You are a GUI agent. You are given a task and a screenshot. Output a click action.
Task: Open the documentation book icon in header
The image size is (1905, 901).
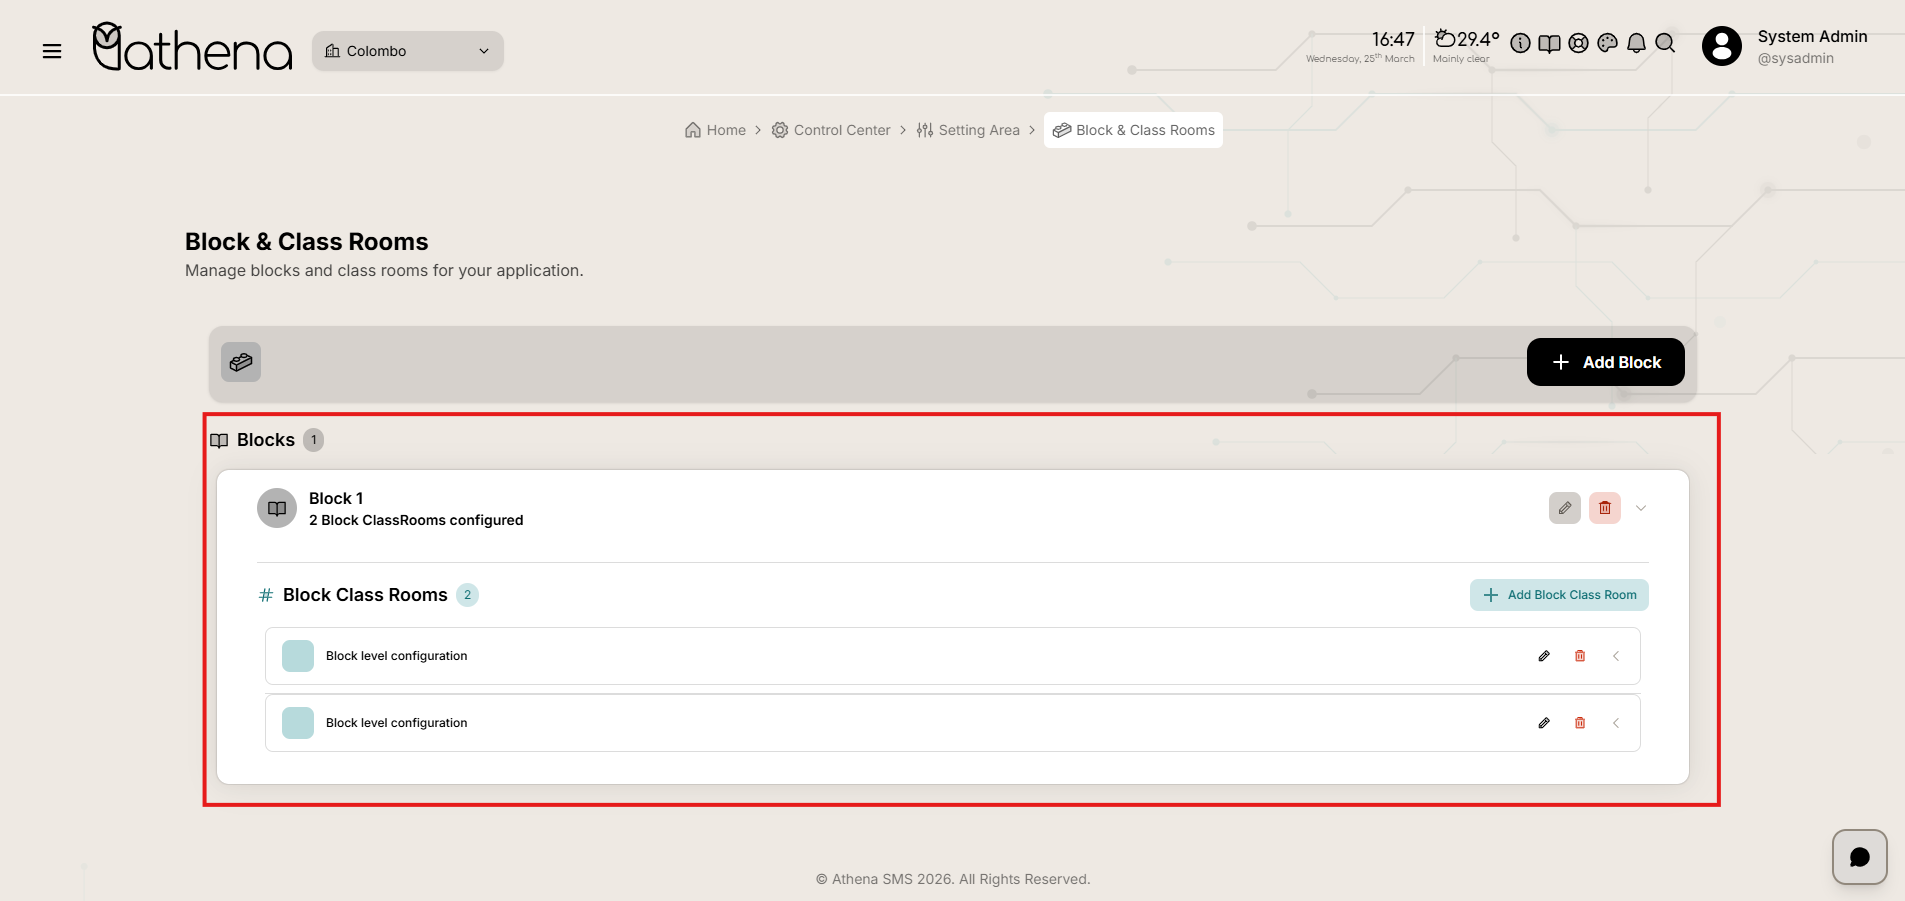1549,43
